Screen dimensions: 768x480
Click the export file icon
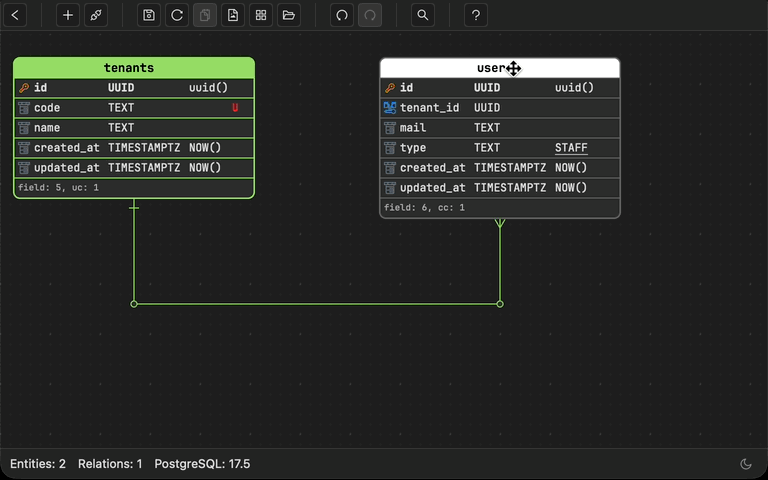tap(232, 15)
